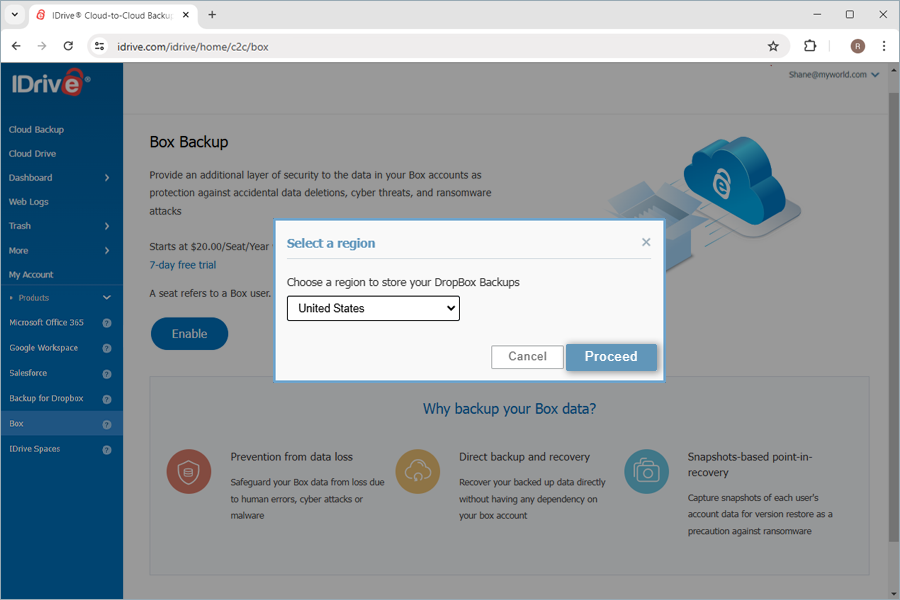This screenshot has height=600, width=900.
Task: Click the help icon beside Google Workspace
Action: tap(107, 348)
